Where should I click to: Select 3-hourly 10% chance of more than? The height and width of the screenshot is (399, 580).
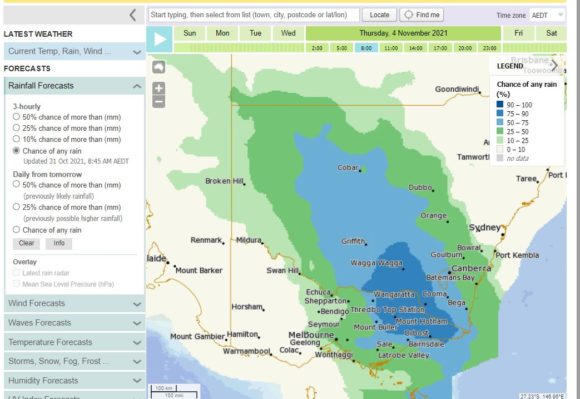16,139
